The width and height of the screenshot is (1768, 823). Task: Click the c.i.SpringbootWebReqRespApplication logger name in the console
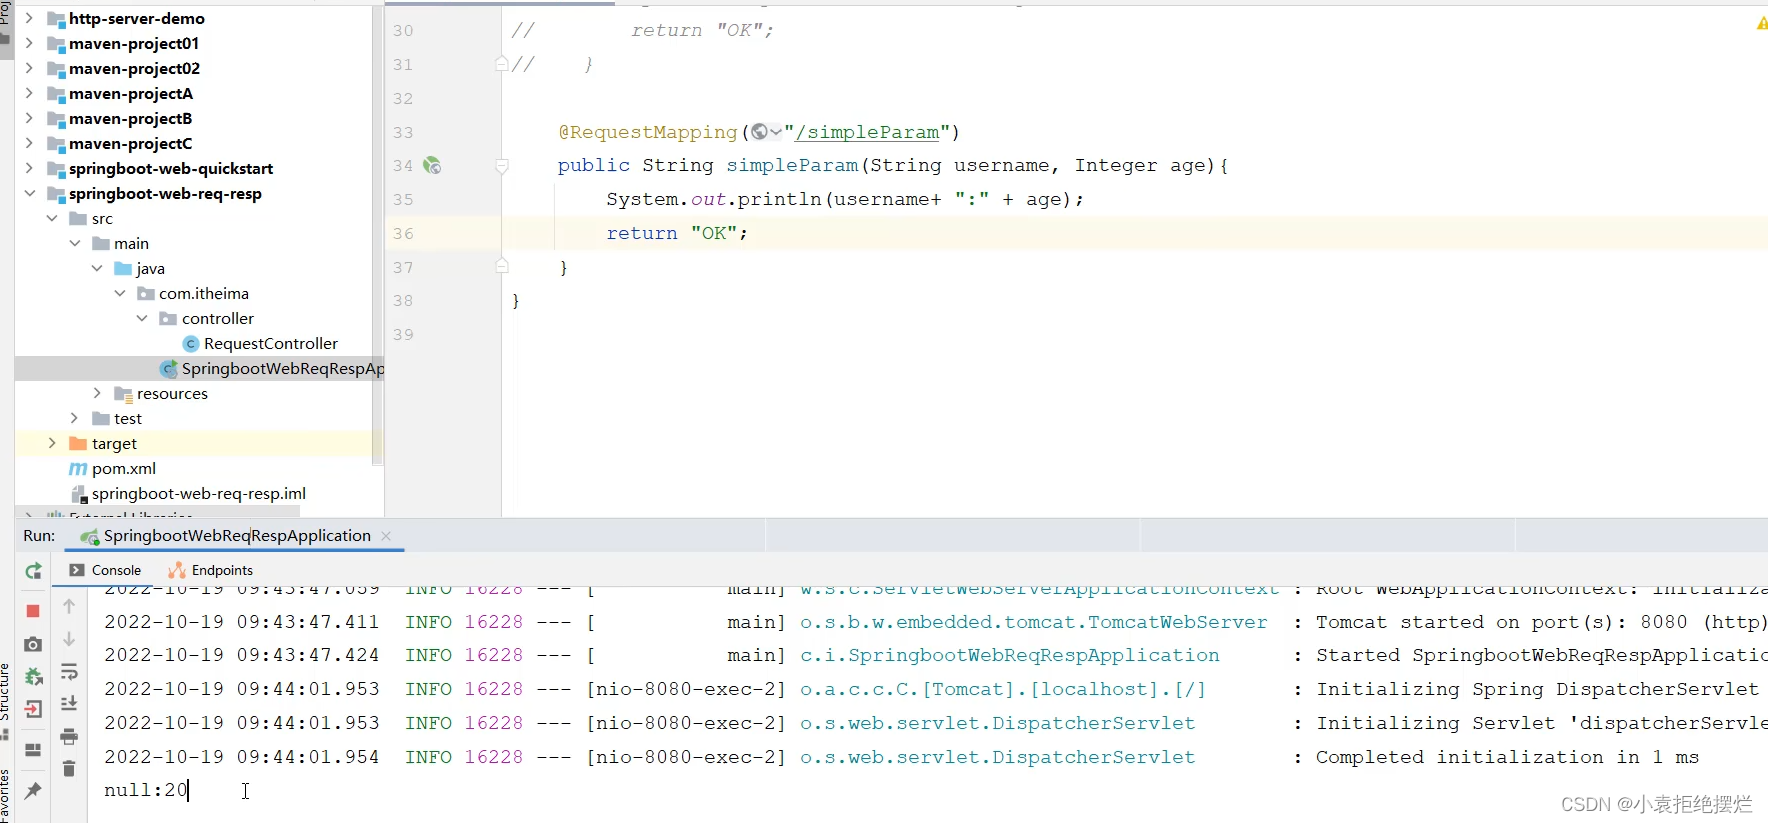pos(1010,655)
